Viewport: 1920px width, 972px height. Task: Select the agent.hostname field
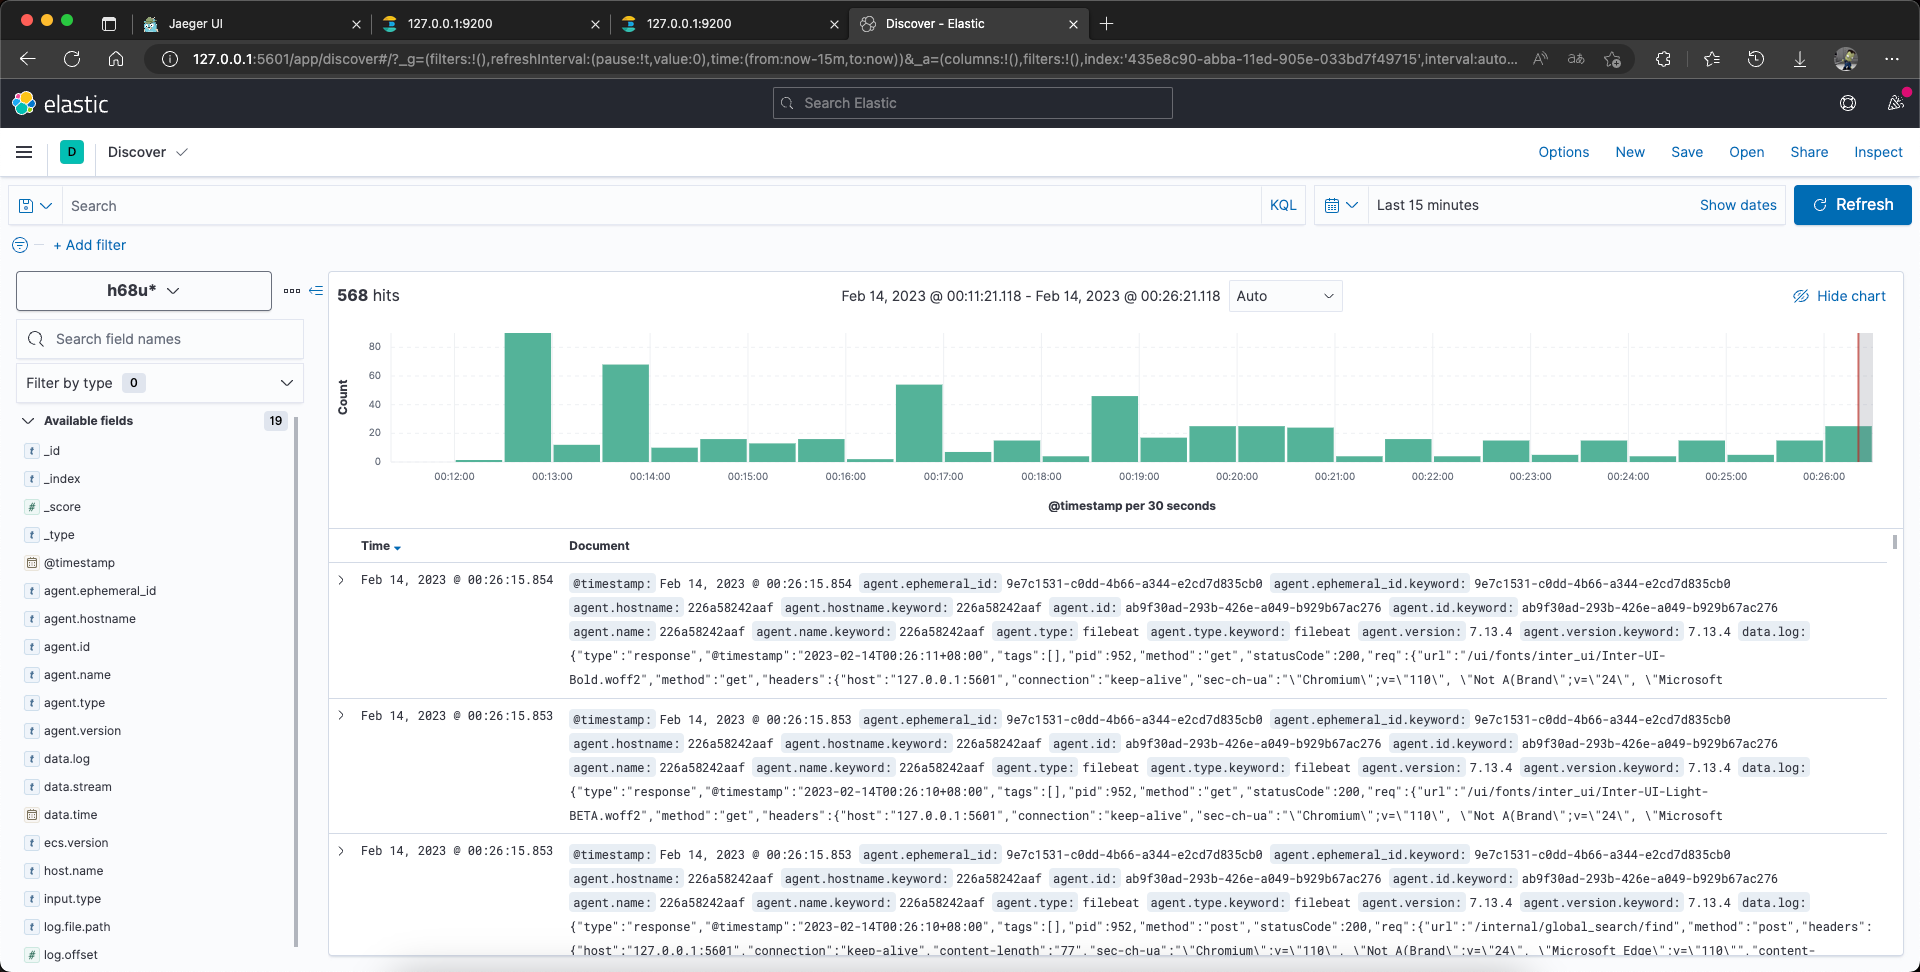point(89,619)
